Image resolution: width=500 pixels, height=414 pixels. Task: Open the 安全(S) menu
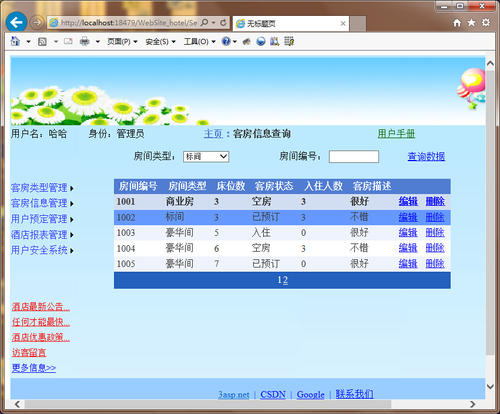160,42
